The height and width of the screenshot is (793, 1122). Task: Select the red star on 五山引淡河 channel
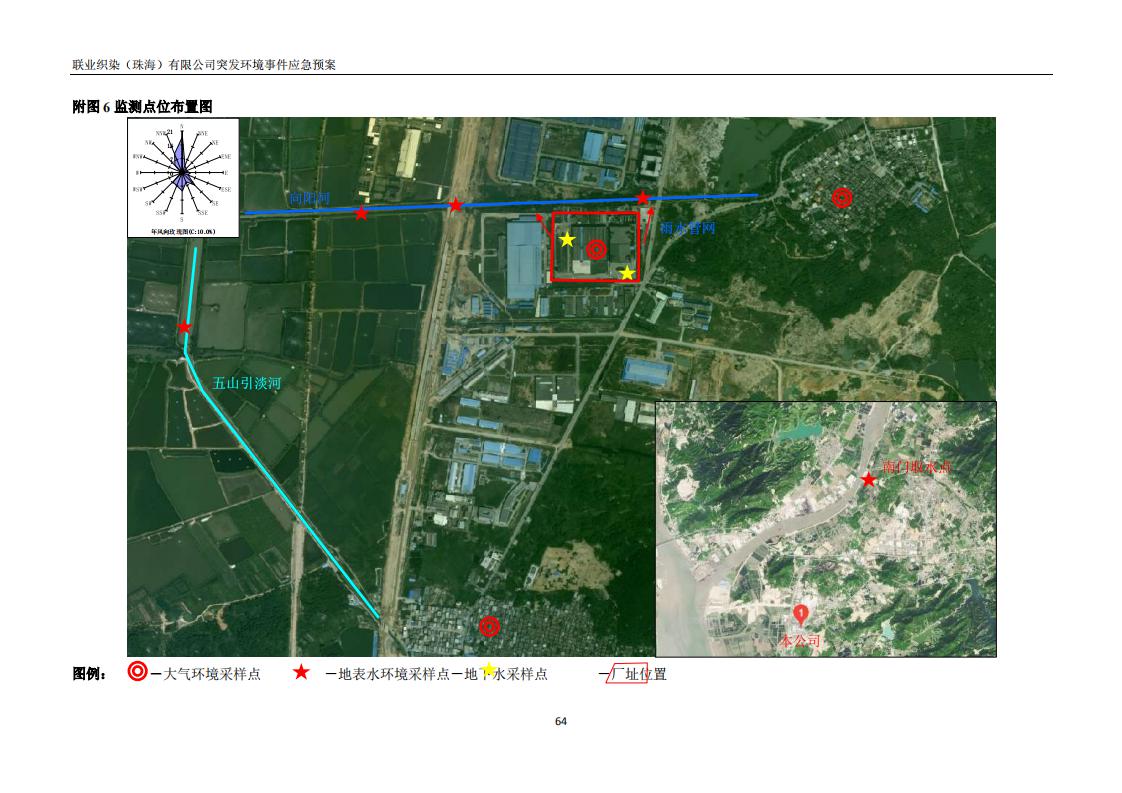coord(184,327)
